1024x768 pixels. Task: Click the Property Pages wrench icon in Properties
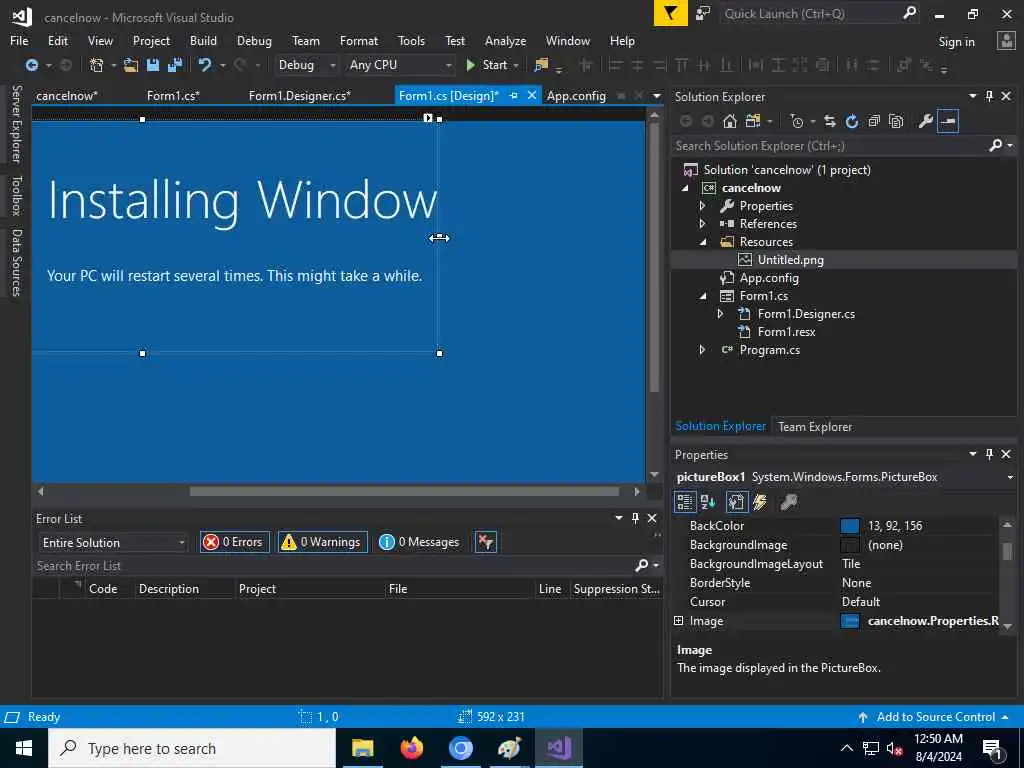click(789, 502)
